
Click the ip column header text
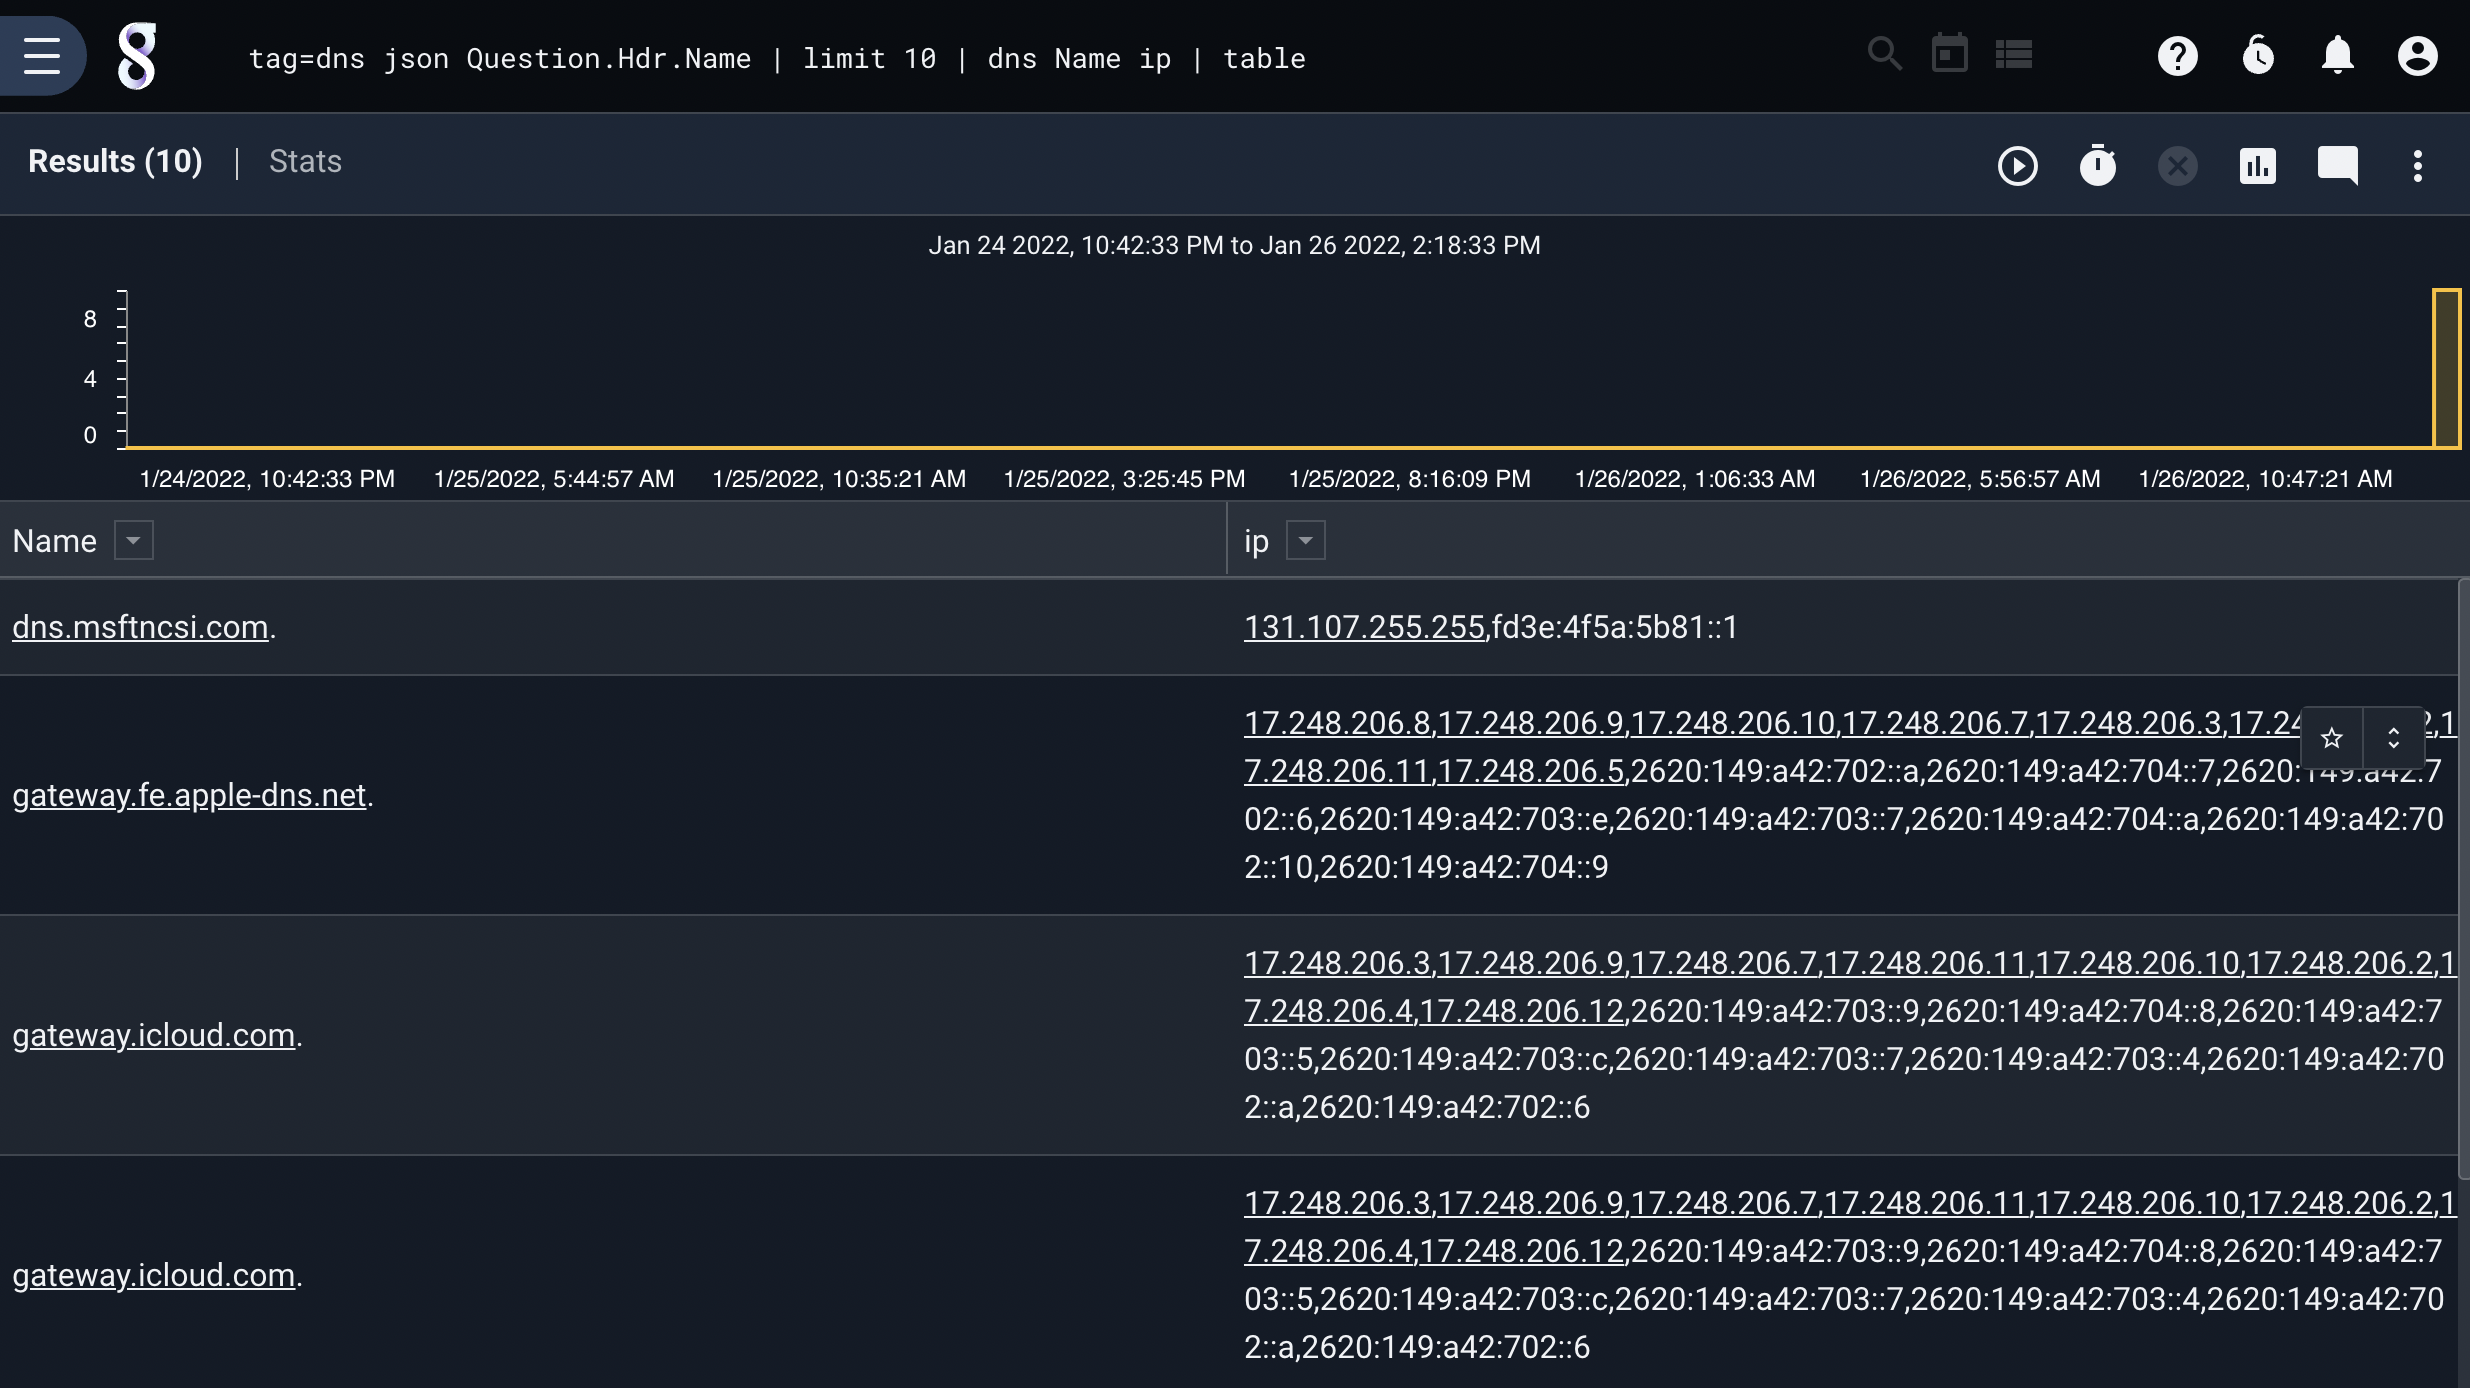point(1256,541)
